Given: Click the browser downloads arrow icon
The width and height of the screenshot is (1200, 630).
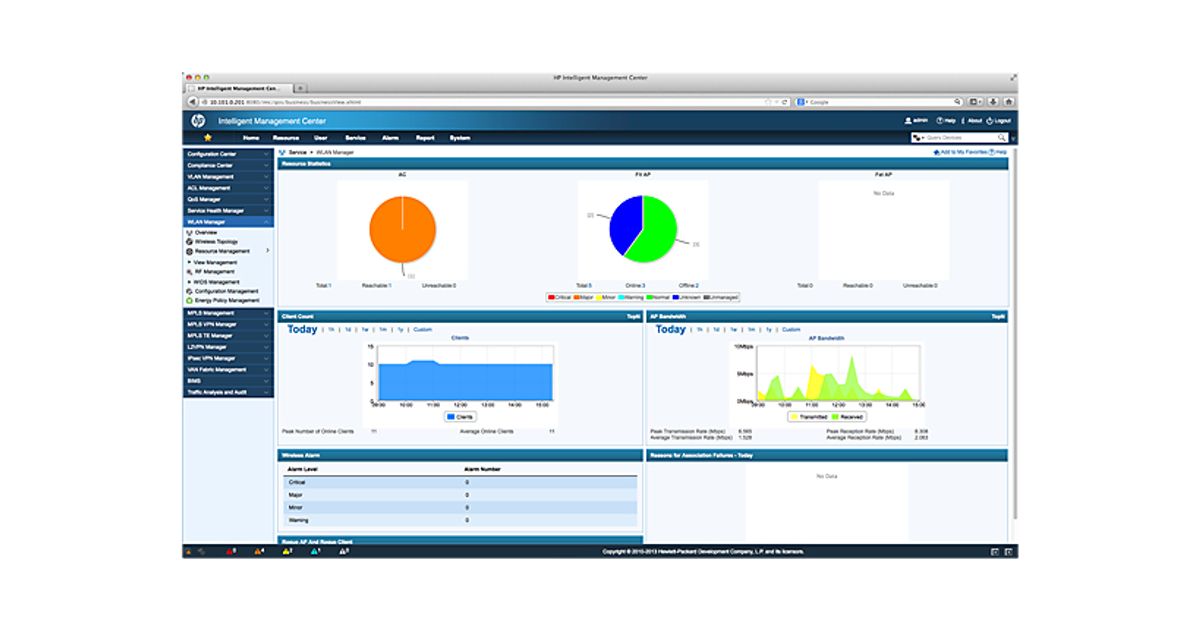Looking at the screenshot, I should [993, 102].
